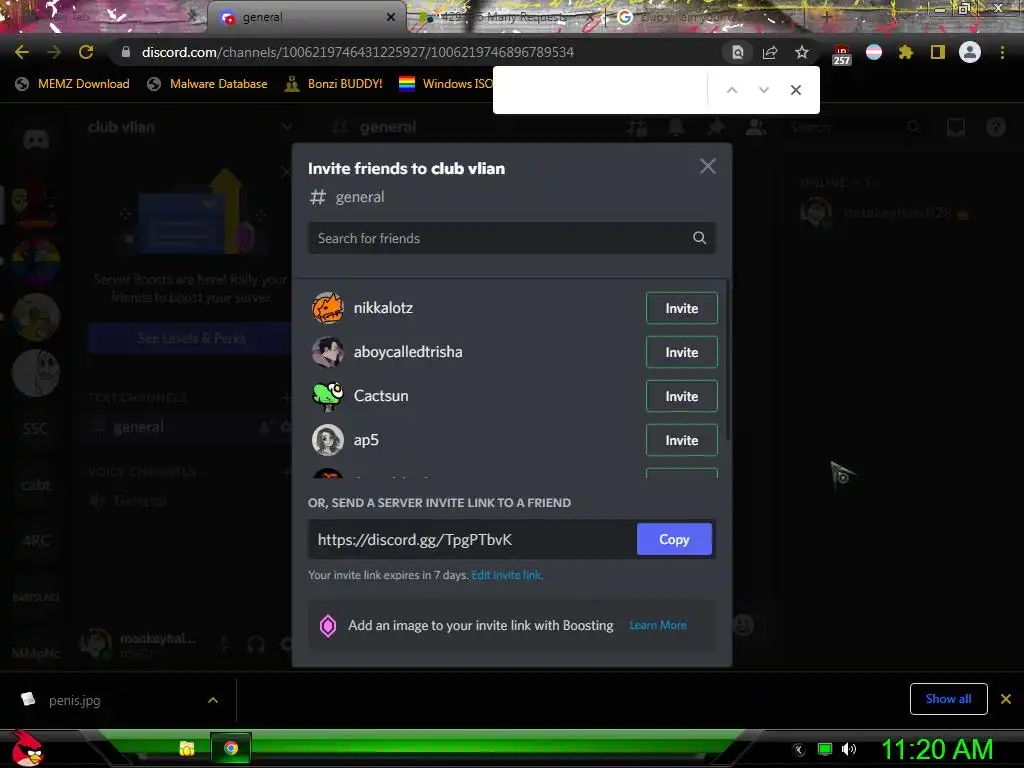Go forward in browser history
Image resolution: width=1024 pixels, height=768 pixels.
pyautogui.click(x=54, y=52)
